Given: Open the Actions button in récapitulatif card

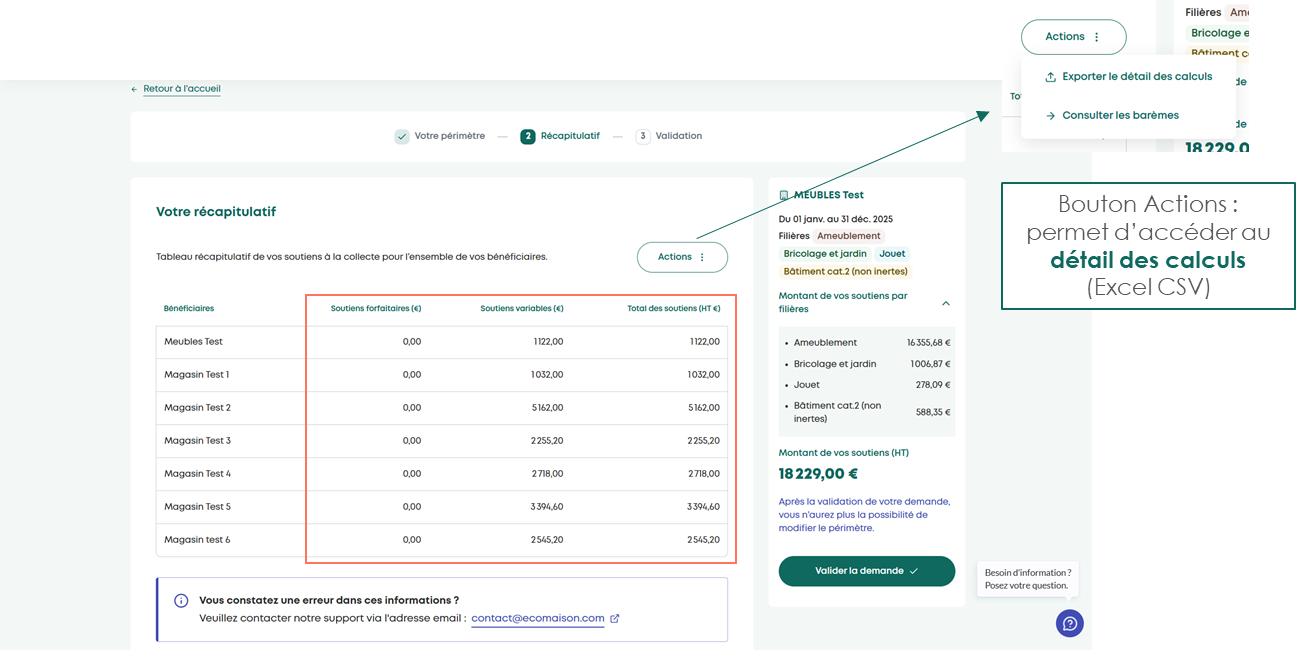Looking at the screenshot, I should coord(682,257).
